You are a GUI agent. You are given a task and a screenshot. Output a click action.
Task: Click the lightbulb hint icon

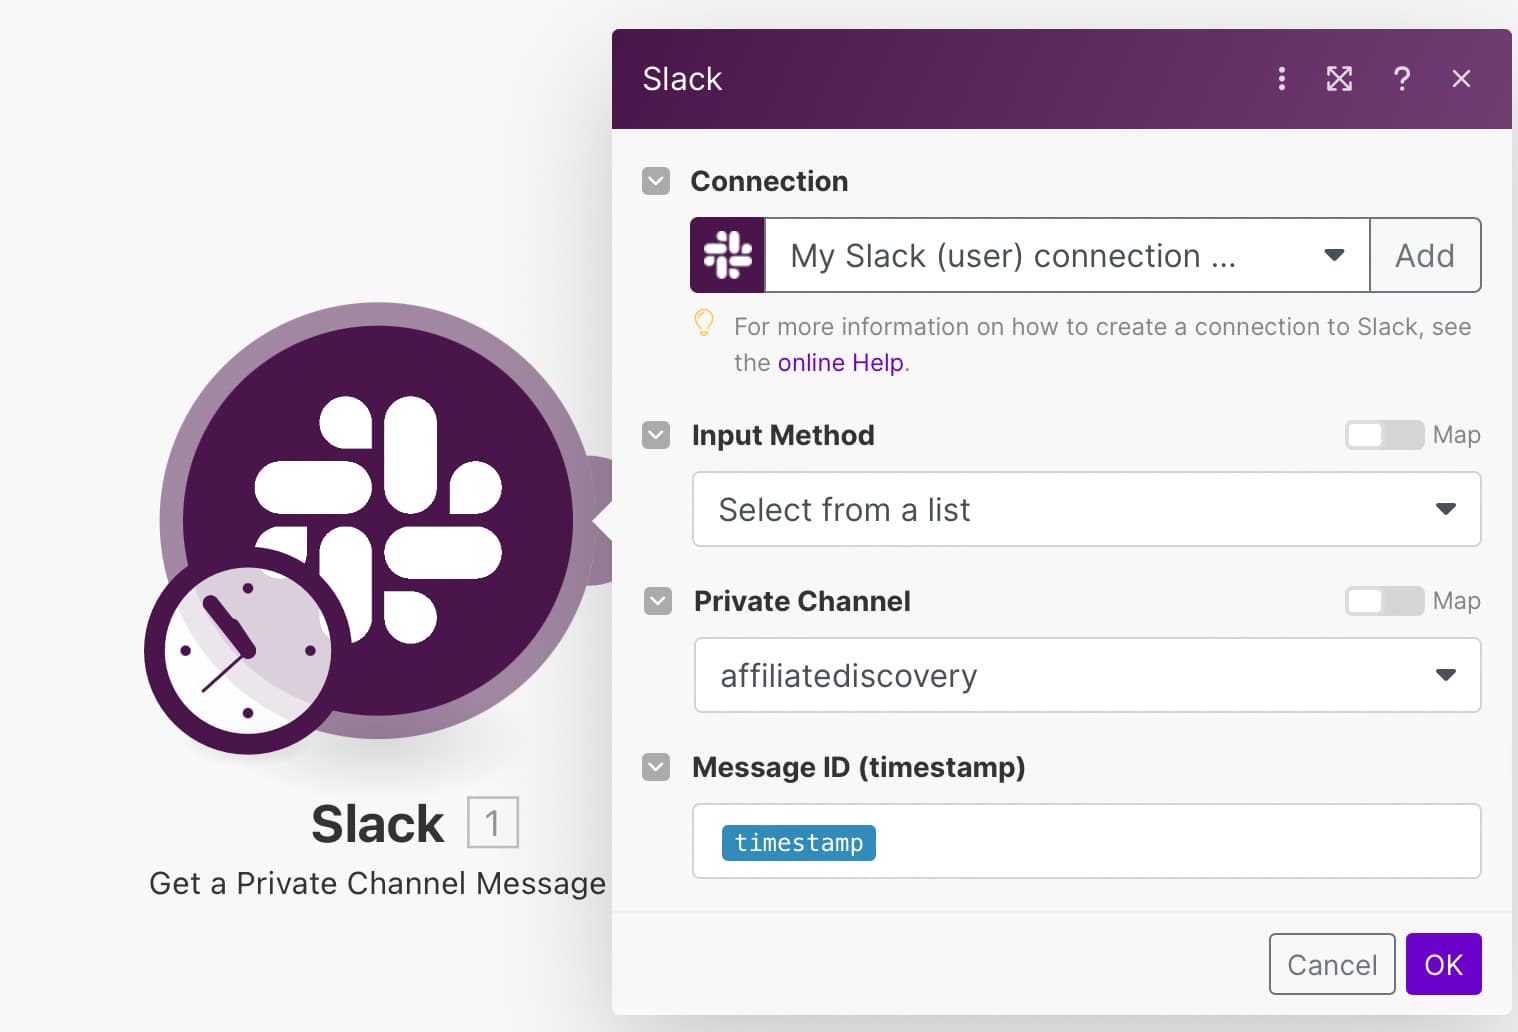coord(704,323)
